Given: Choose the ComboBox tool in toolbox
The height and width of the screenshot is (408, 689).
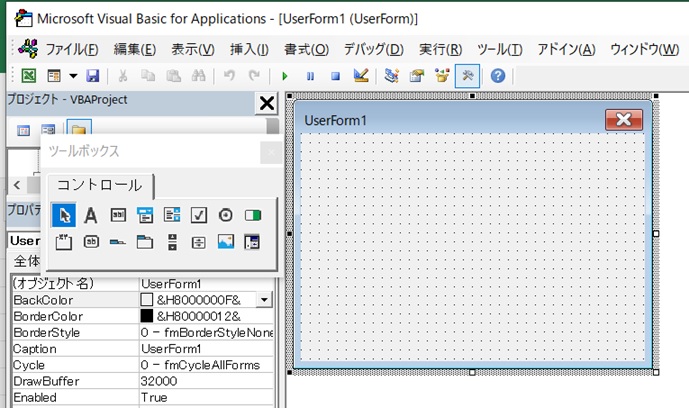Looking at the screenshot, I should click(145, 215).
